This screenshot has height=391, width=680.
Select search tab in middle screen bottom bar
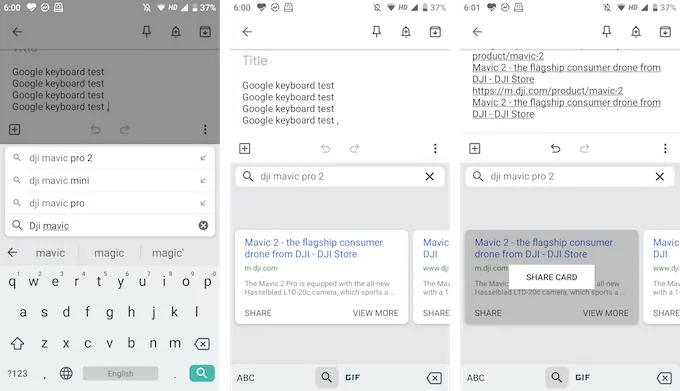click(x=327, y=377)
